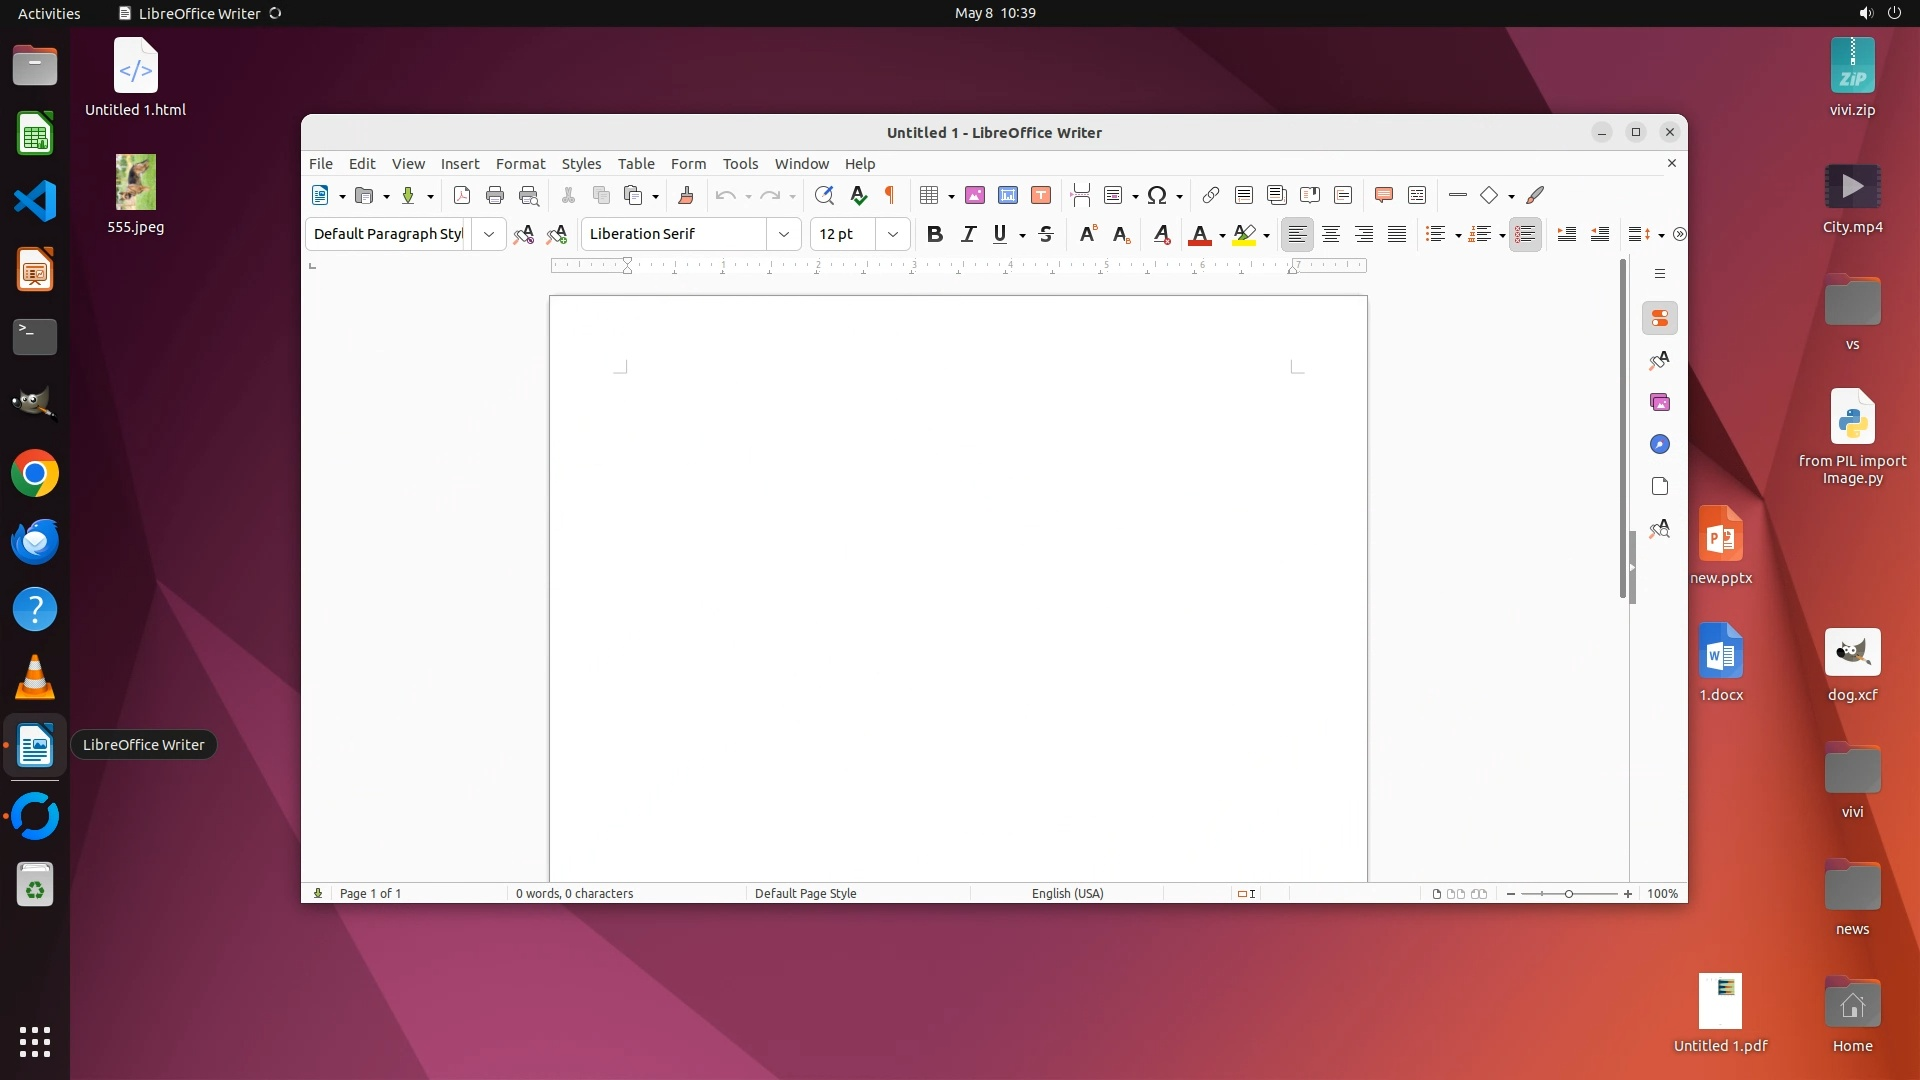Click the Insert Comment toolbar icon
The height and width of the screenshot is (1080, 1920).
click(x=1383, y=195)
